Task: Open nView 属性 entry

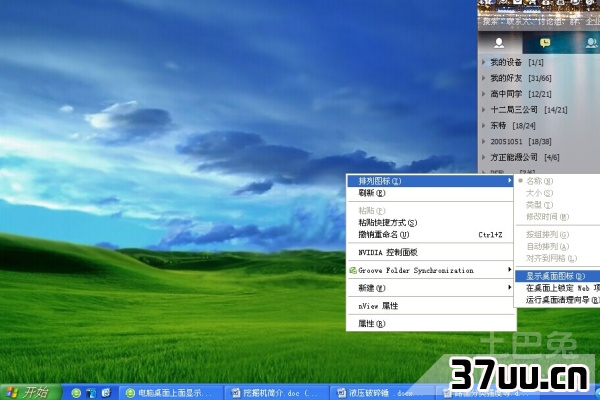Action: point(430,306)
